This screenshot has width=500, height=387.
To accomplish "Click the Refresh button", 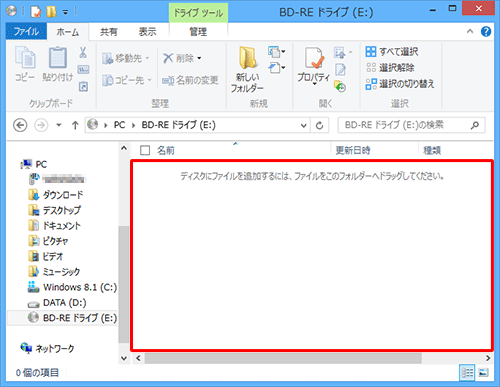I will pyautogui.click(x=319, y=126).
